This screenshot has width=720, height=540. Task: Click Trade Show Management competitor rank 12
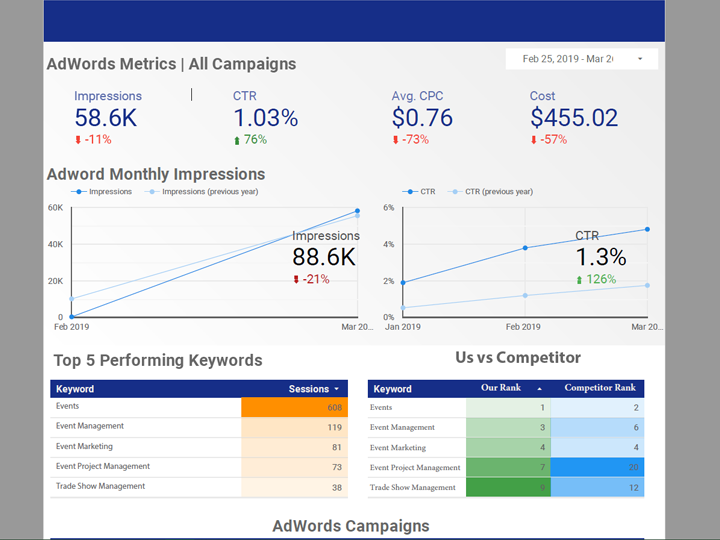pos(597,488)
